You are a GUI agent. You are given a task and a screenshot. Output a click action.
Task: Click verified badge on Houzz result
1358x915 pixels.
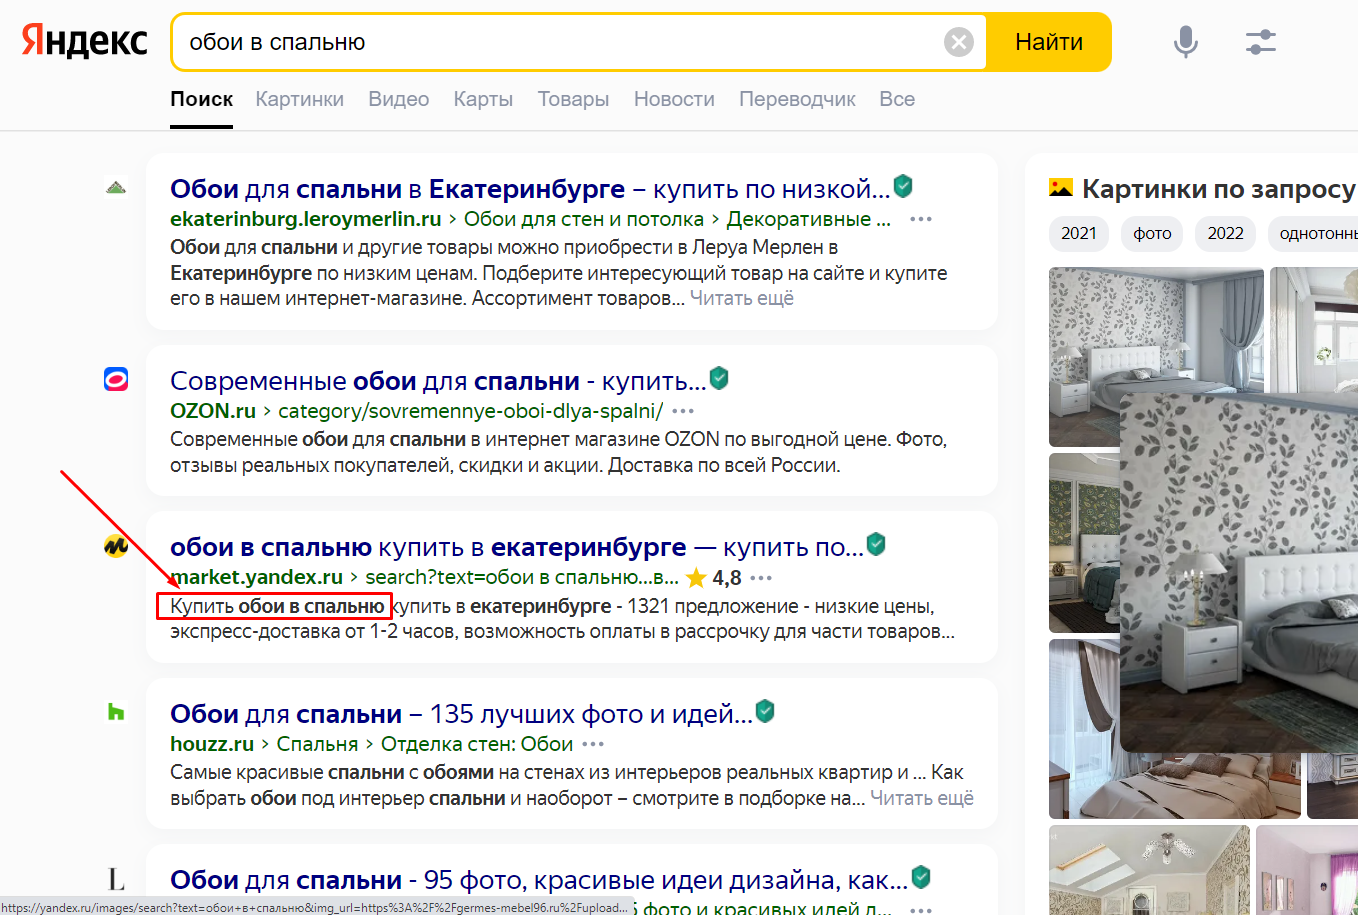pyautogui.click(x=765, y=711)
